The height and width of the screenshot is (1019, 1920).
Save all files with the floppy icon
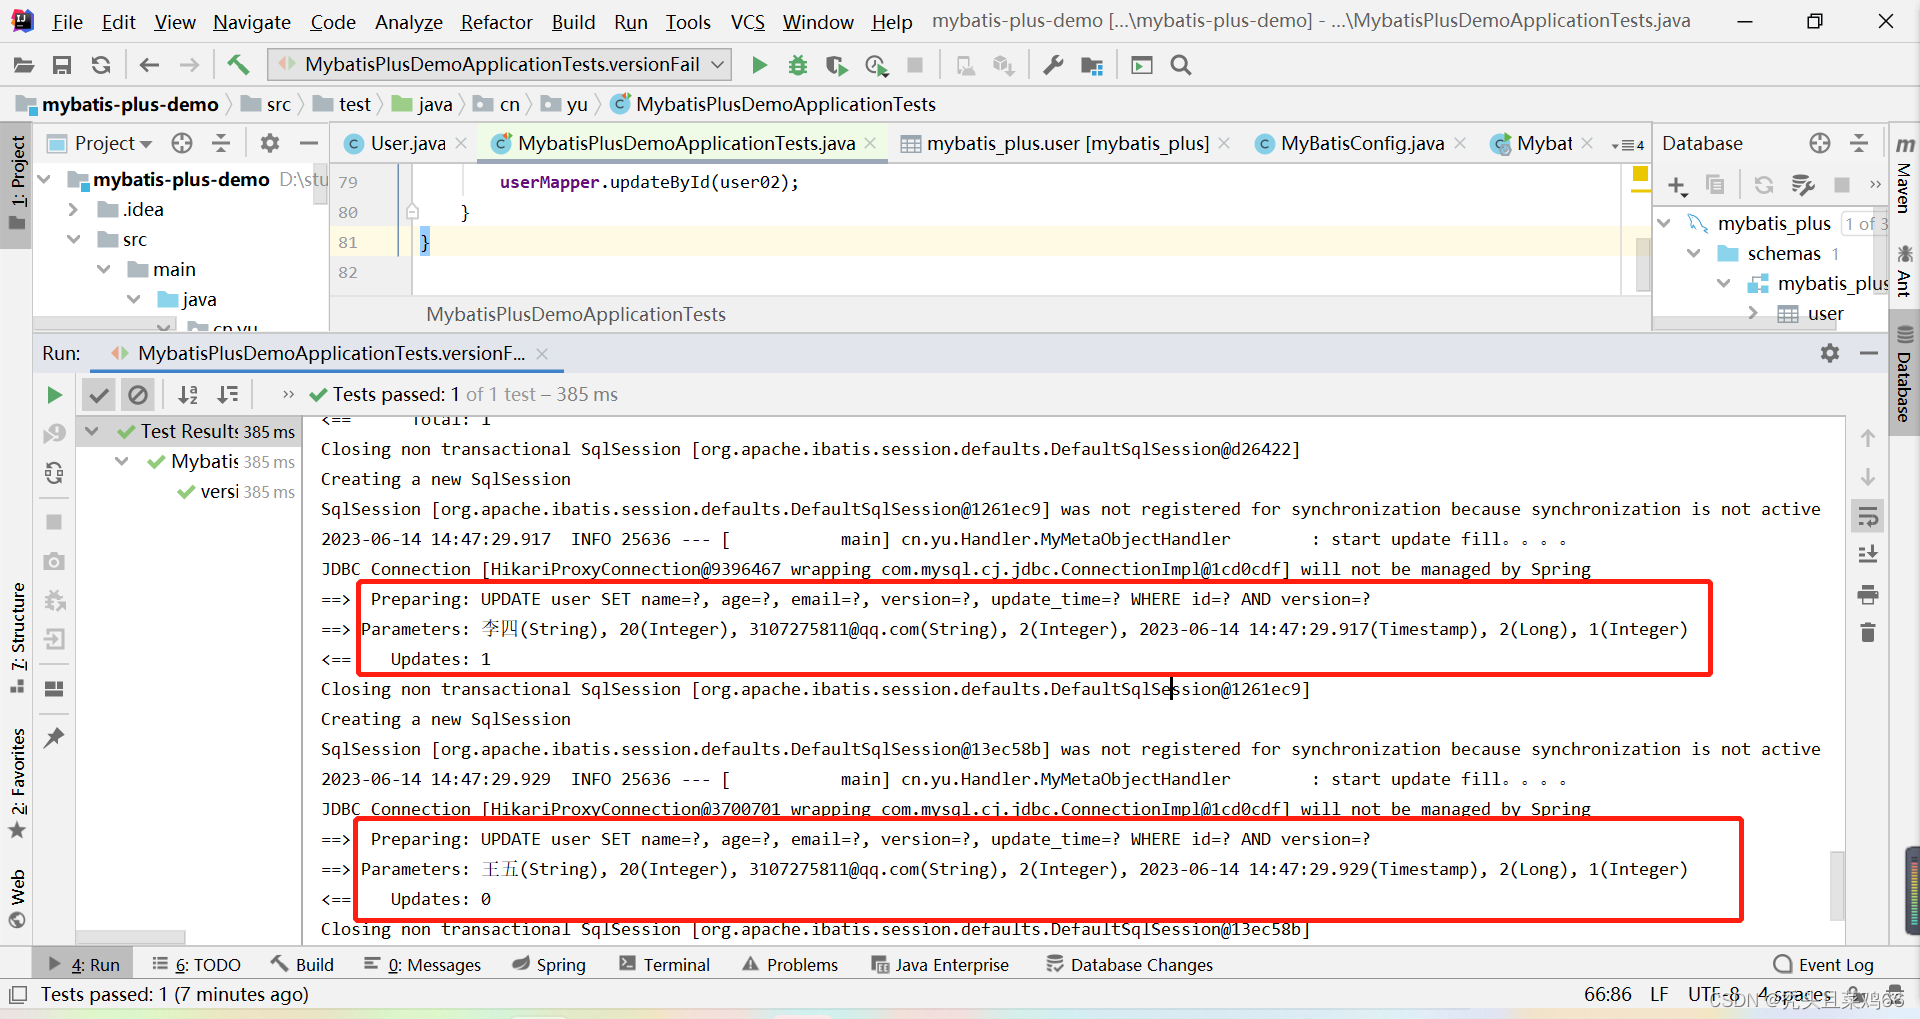(62, 65)
